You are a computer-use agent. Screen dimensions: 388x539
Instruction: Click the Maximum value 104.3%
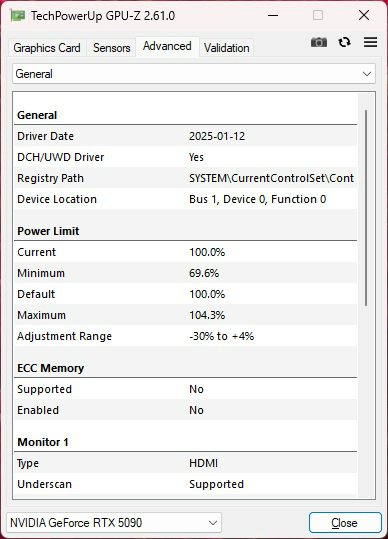click(207, 315)
